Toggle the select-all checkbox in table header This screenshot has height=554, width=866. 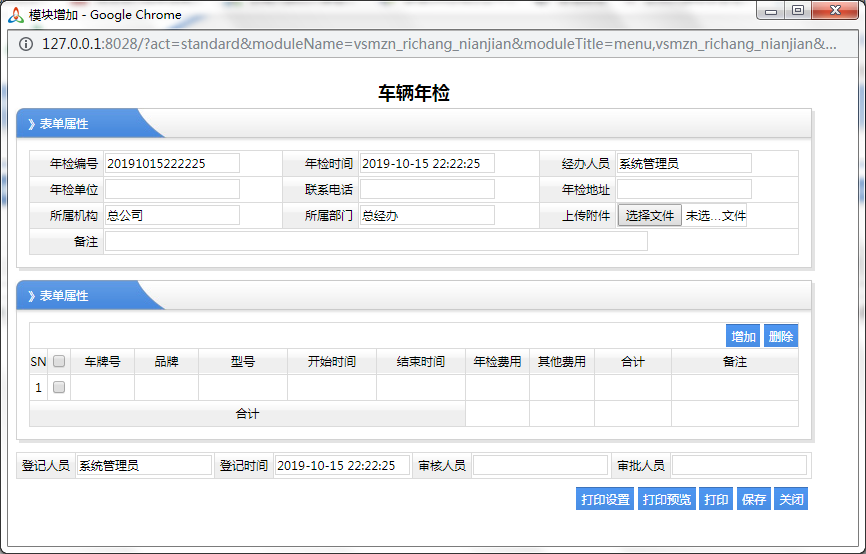(x=59, y=361)
